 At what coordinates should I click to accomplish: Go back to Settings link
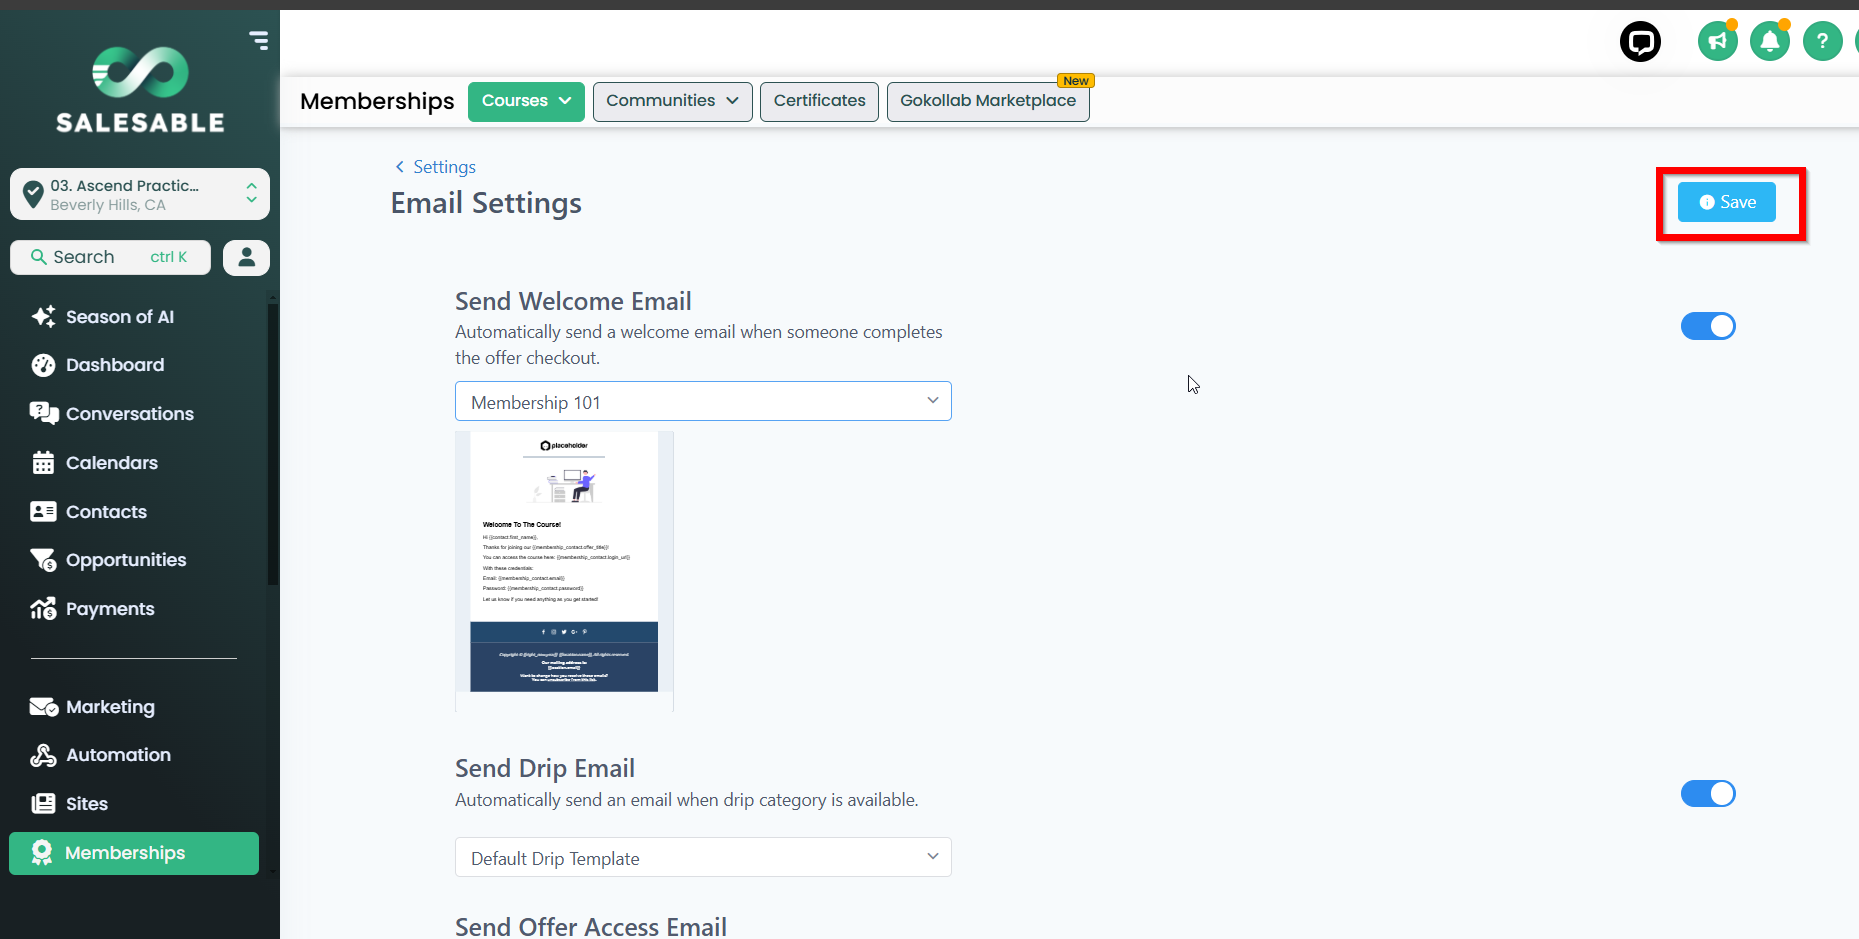pos(435,167)
